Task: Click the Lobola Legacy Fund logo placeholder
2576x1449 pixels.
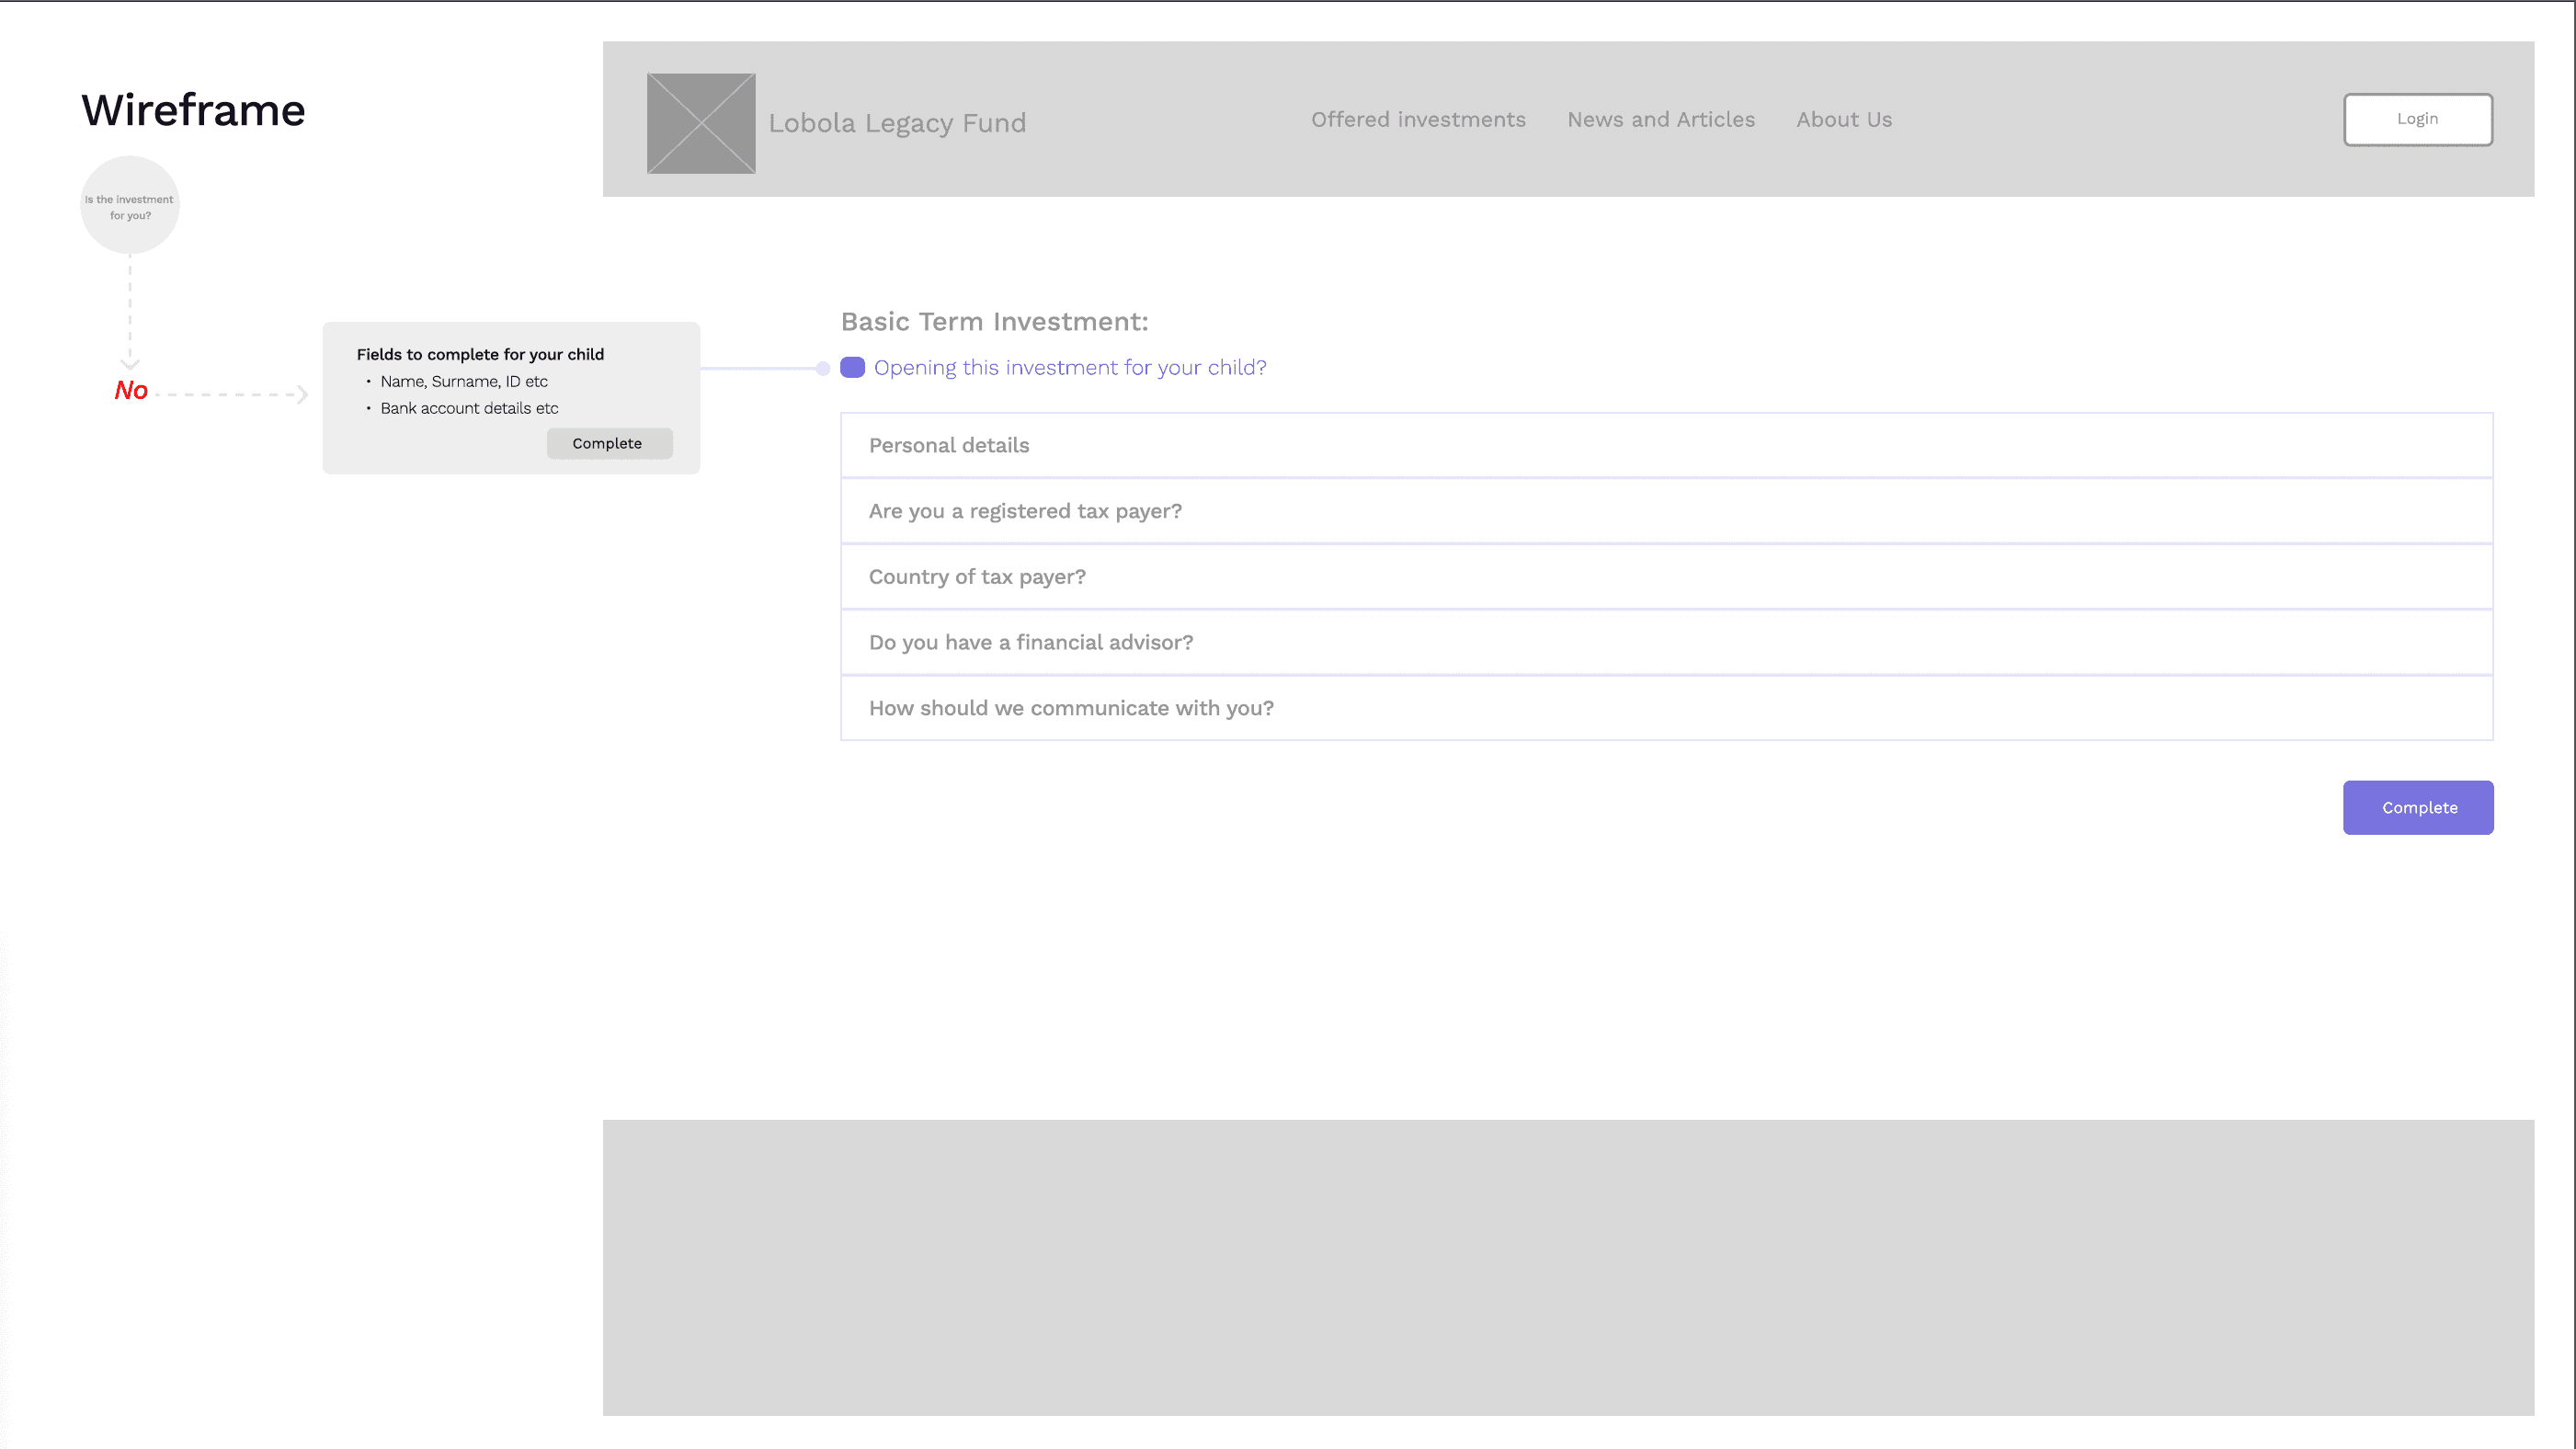Action: point(701,123)
